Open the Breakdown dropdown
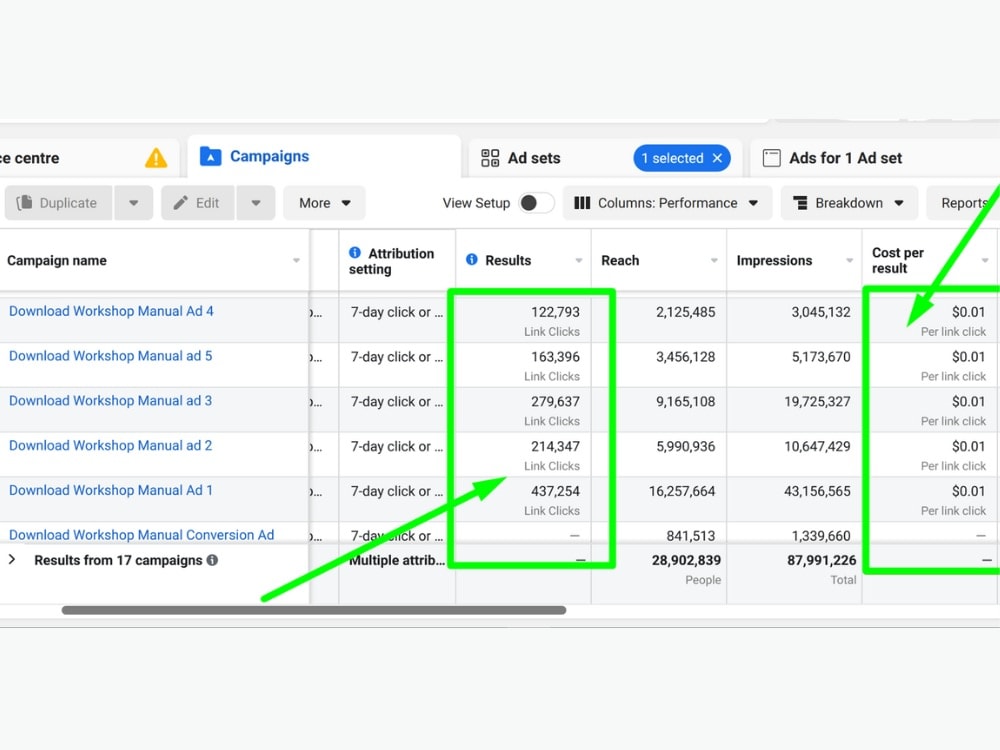The height and width of the screenshot is (750, 1000). click(849, 203)
